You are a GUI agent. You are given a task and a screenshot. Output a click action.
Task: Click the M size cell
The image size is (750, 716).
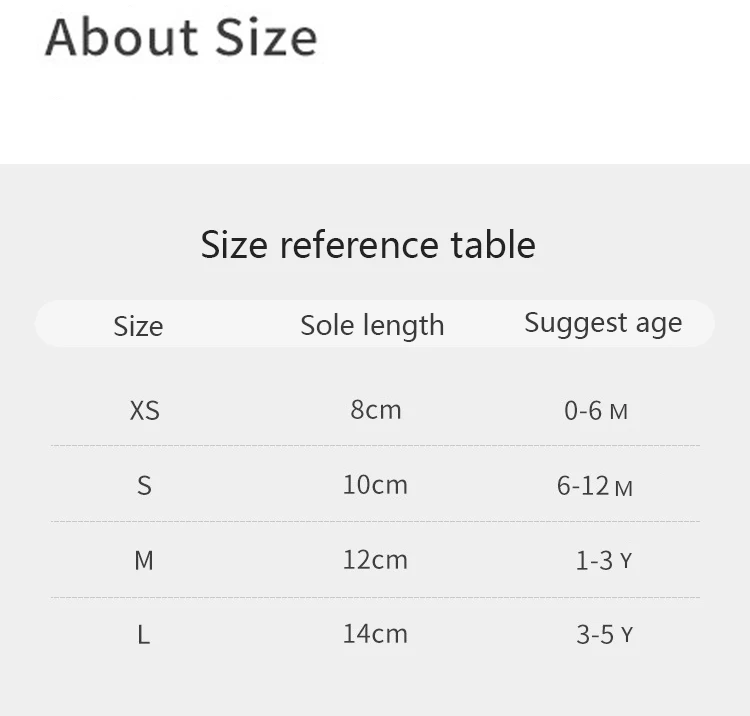coord(144,561)
